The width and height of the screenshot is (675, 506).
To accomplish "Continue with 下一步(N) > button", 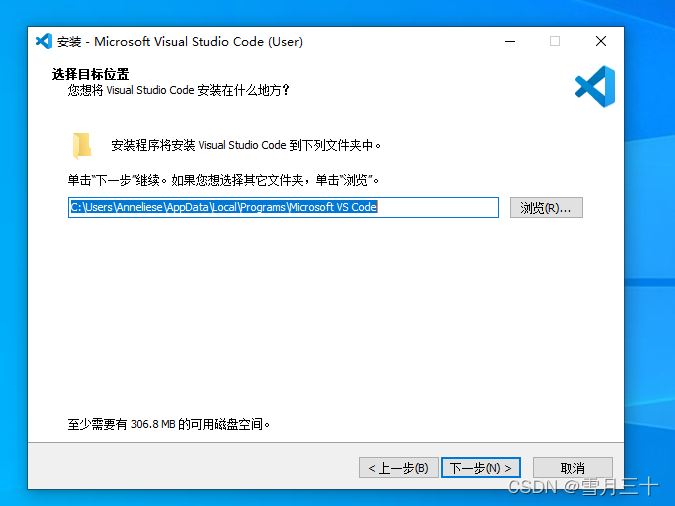I will coord(480,468).
